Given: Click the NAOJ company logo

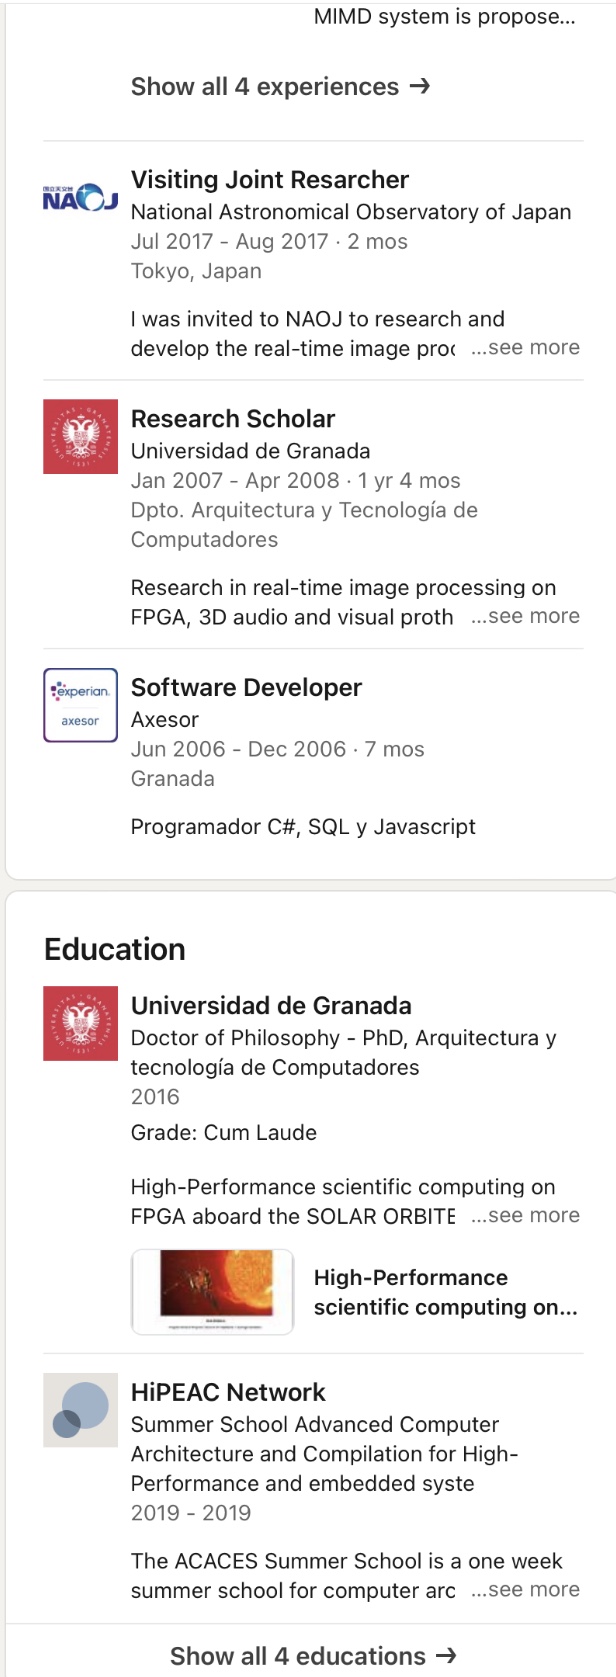Looking at the screenshot, I should coord(80,197).
